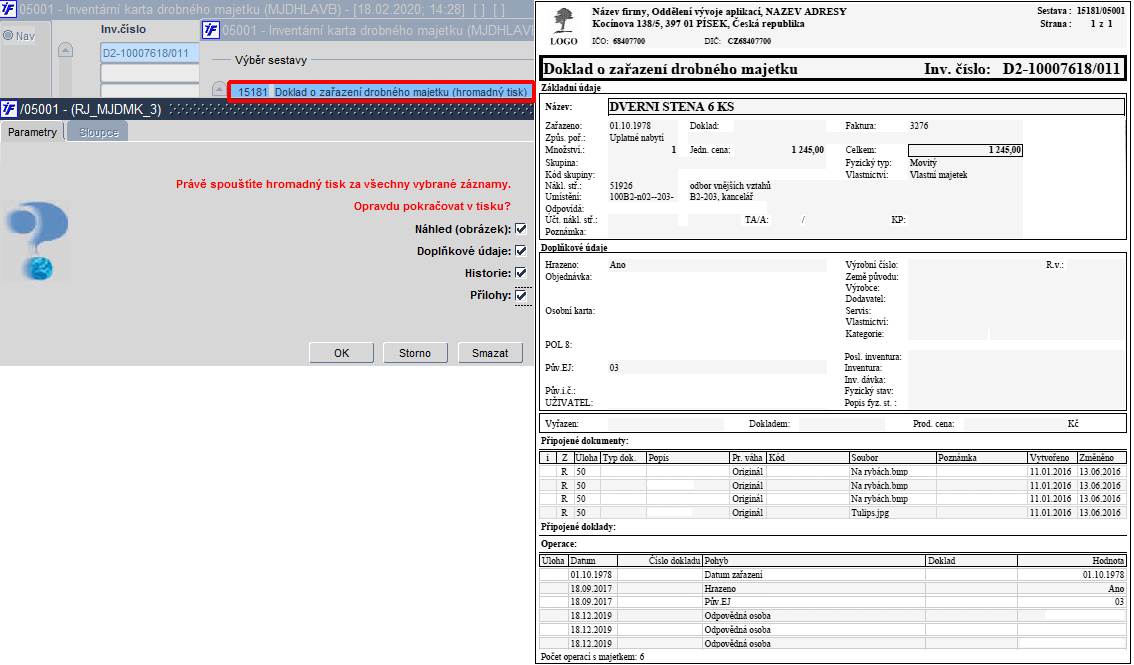The width and height of the screenshot is (1134, 665).
Task: Click the report heading 'Doklad o zařazení drobného majetku'
Action: pos(670,69)
